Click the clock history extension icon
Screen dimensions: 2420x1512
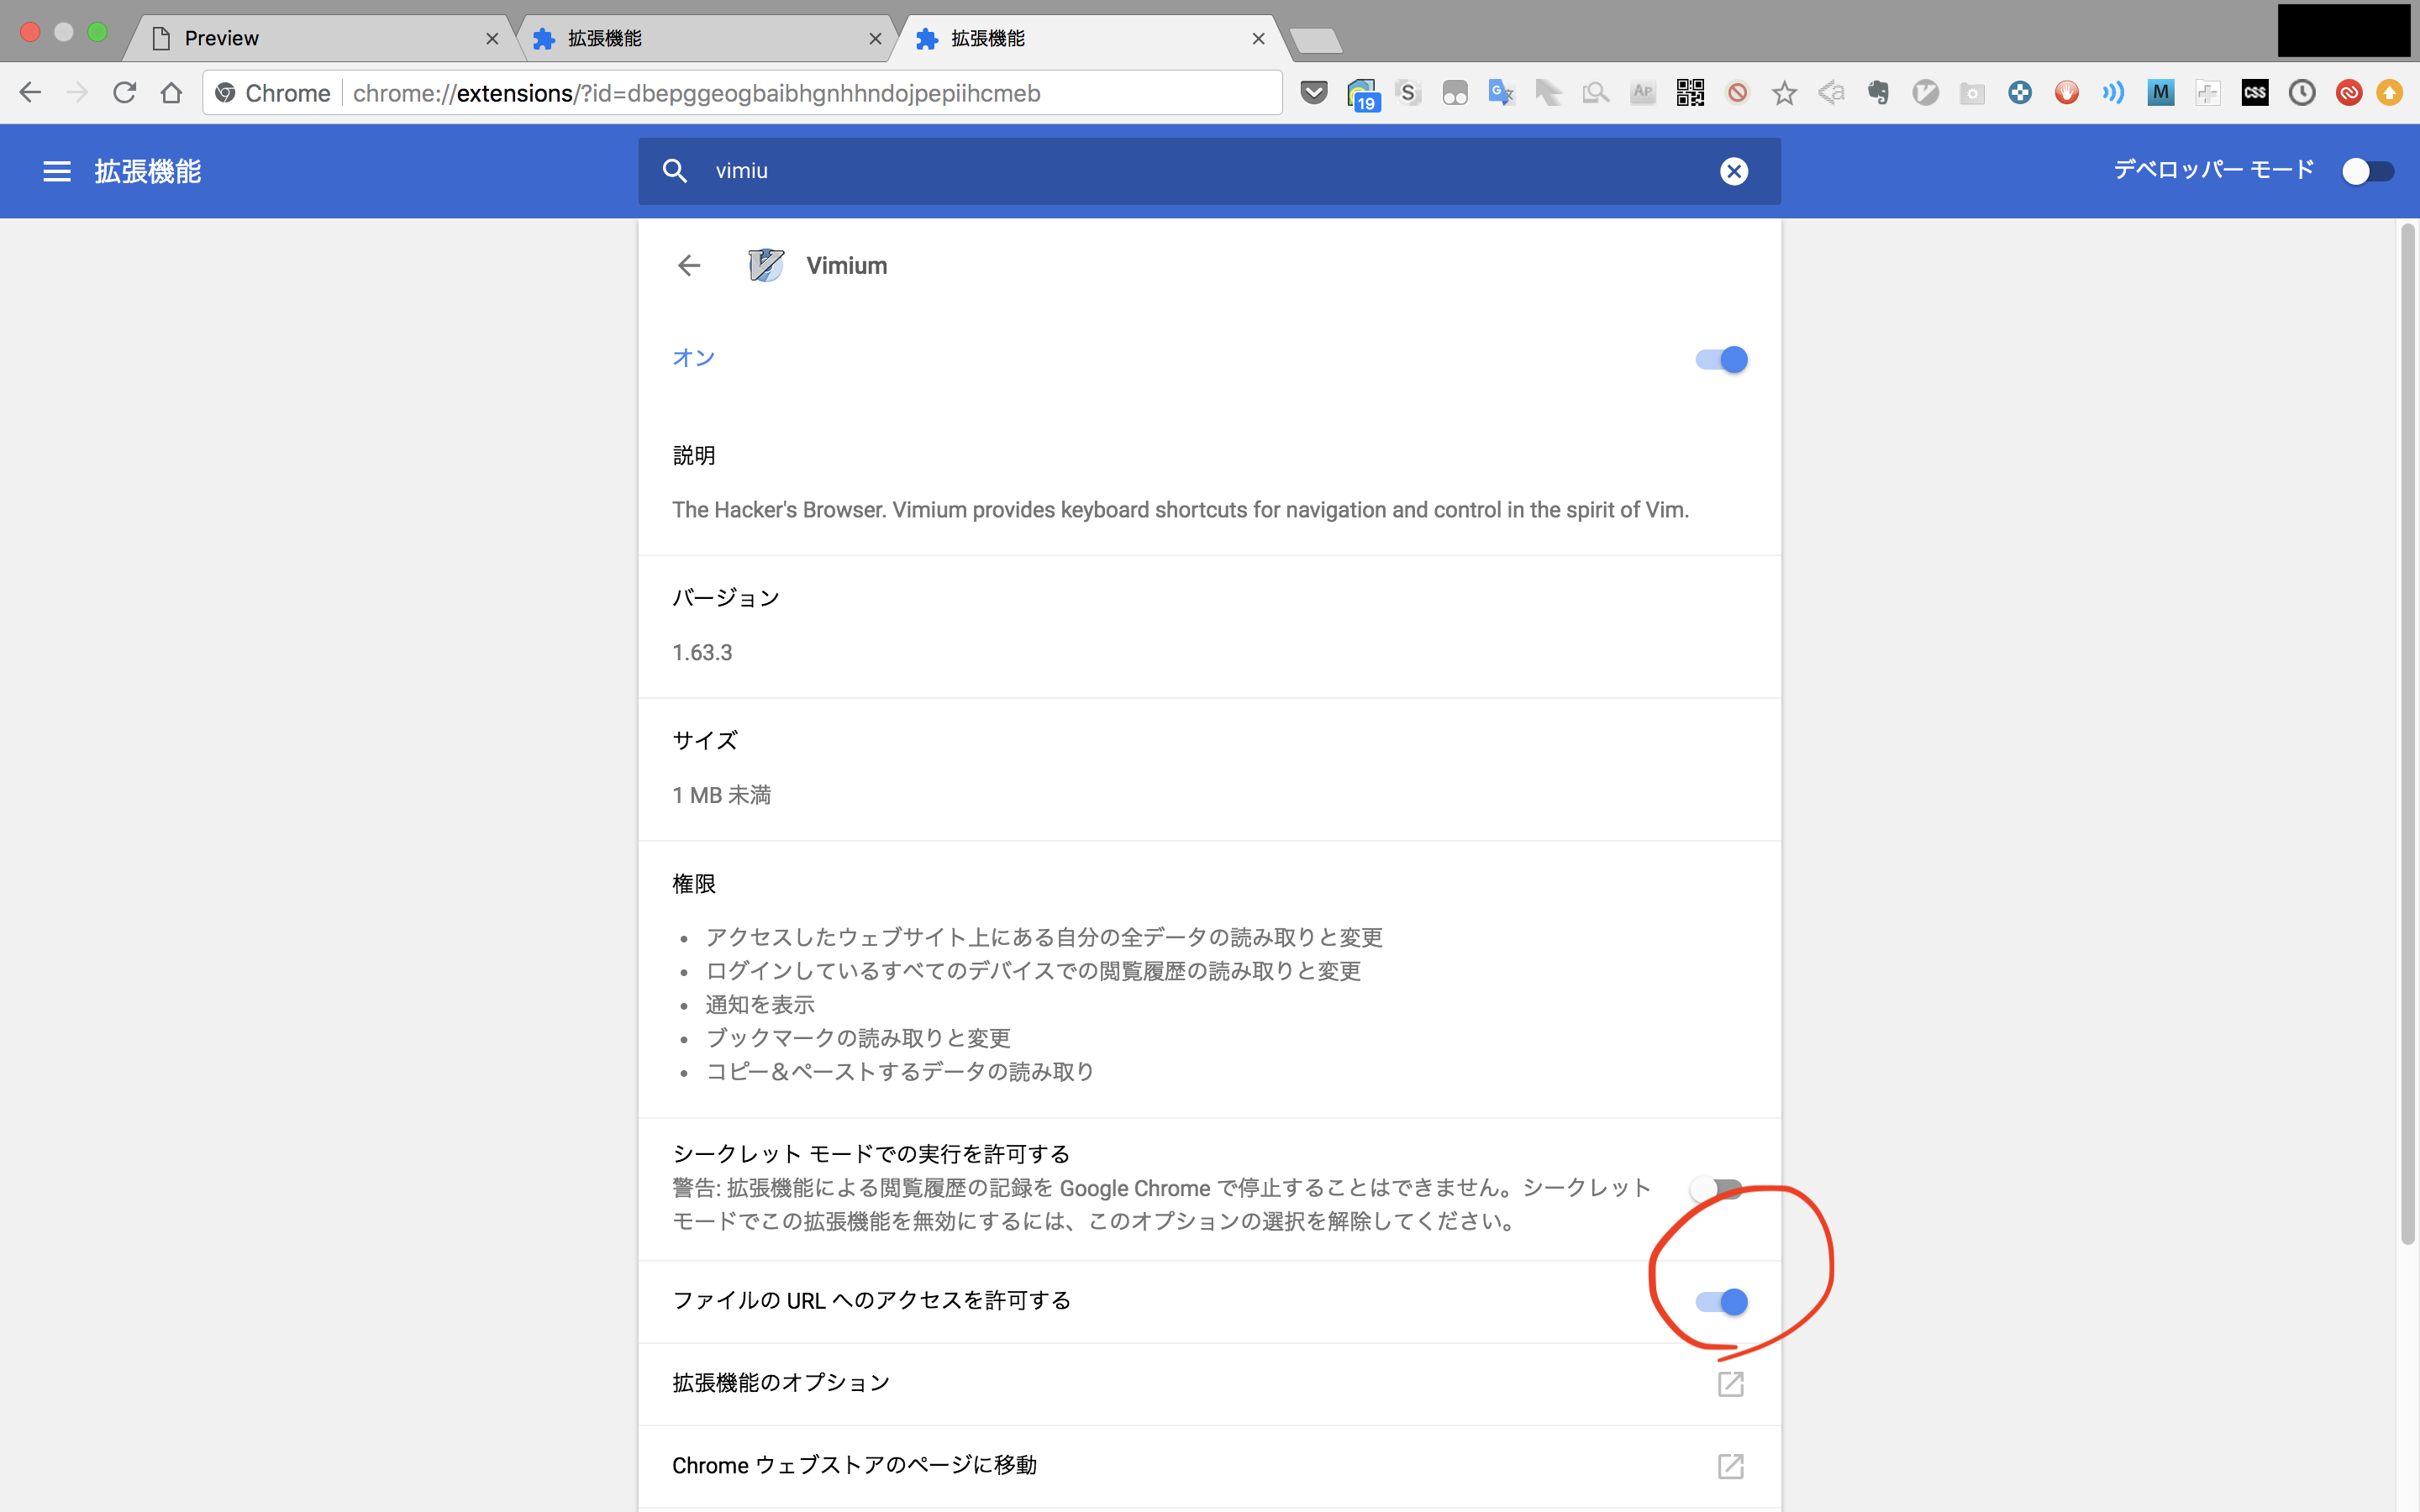tap(2302, 92)
